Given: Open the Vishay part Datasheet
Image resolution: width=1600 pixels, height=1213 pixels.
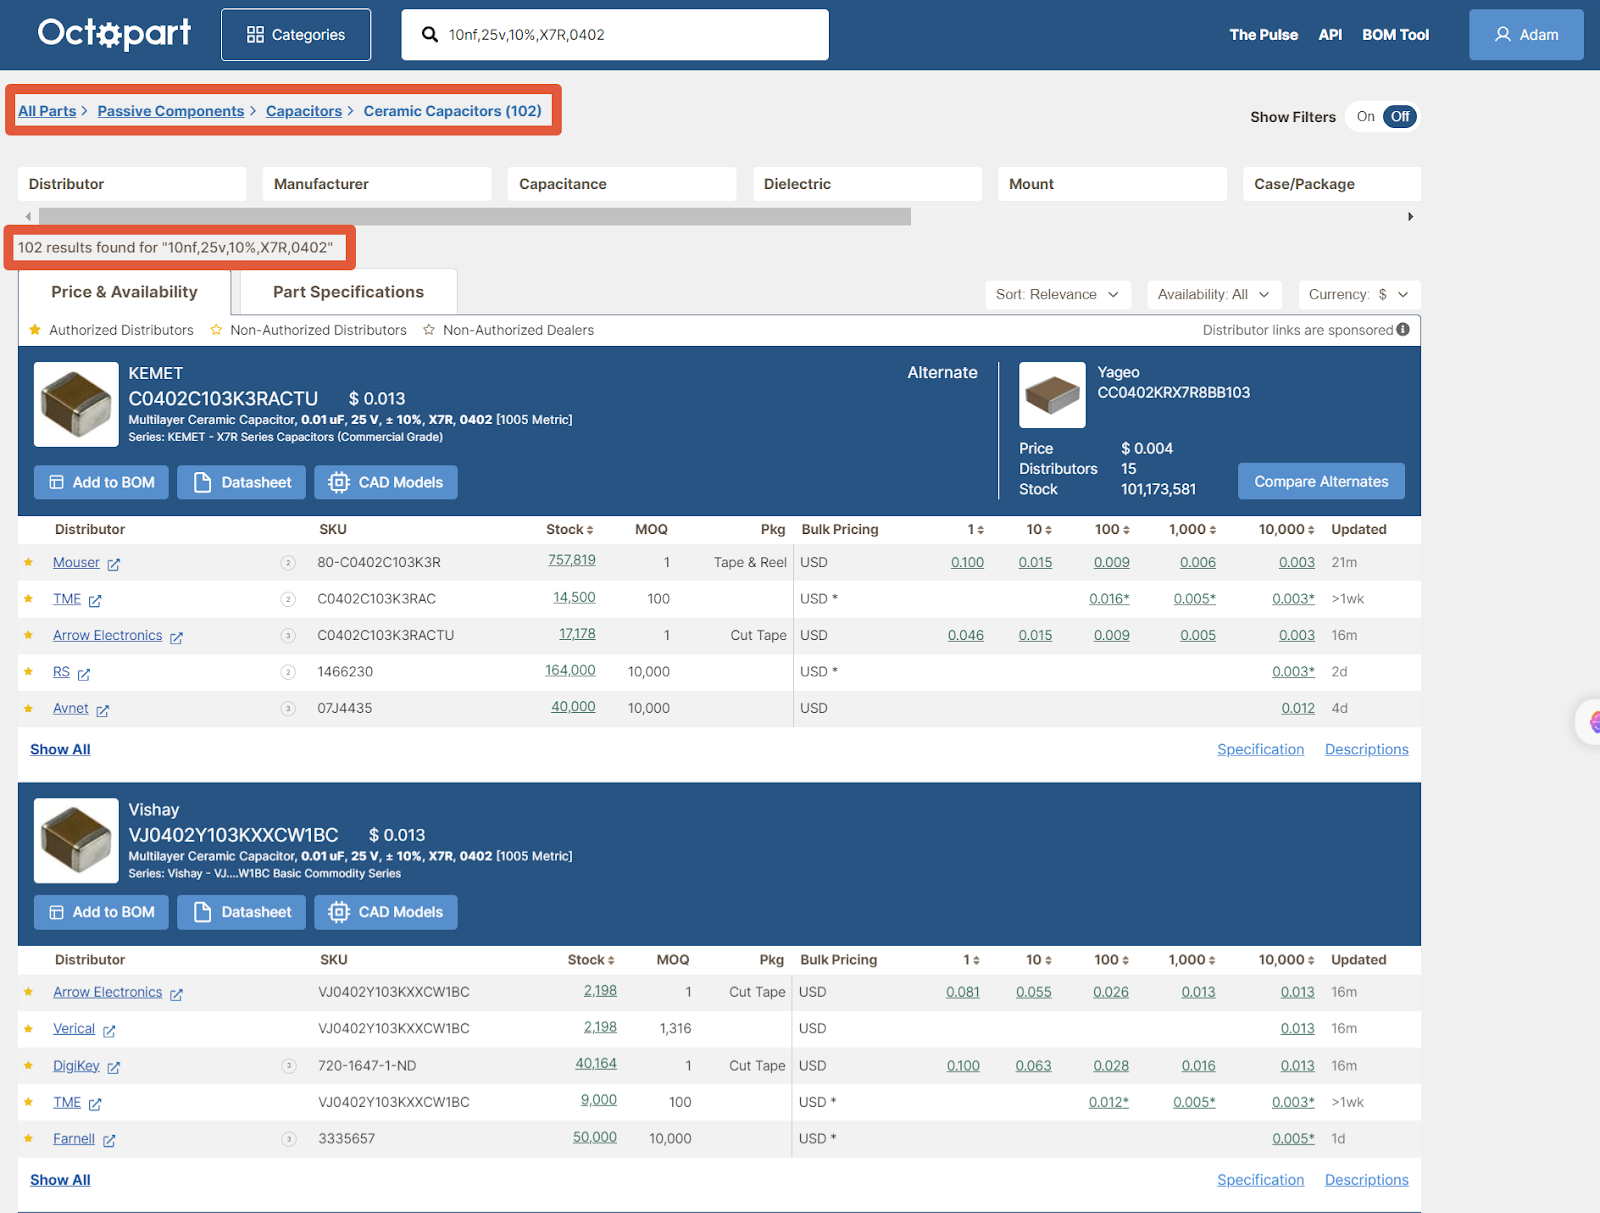Looking at the screenshot, I should click(241, 912).
